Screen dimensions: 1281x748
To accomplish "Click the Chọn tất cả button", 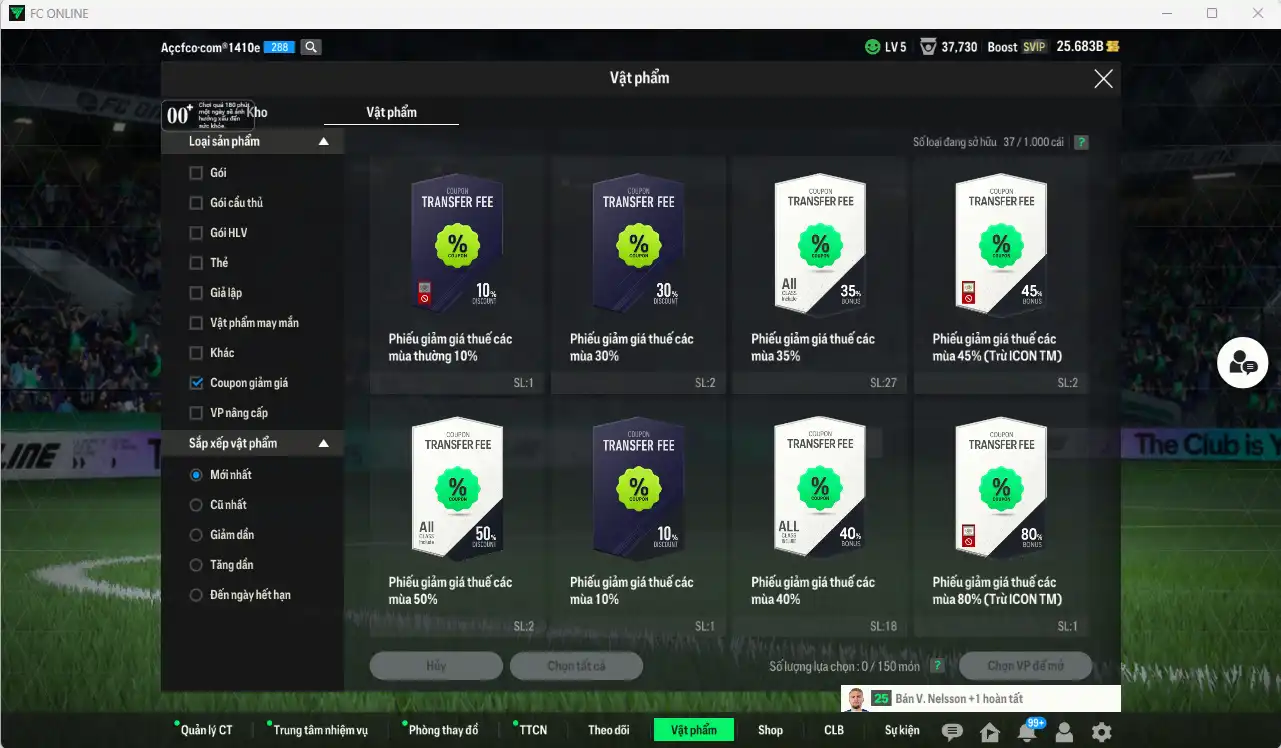I will pos(576,666).
